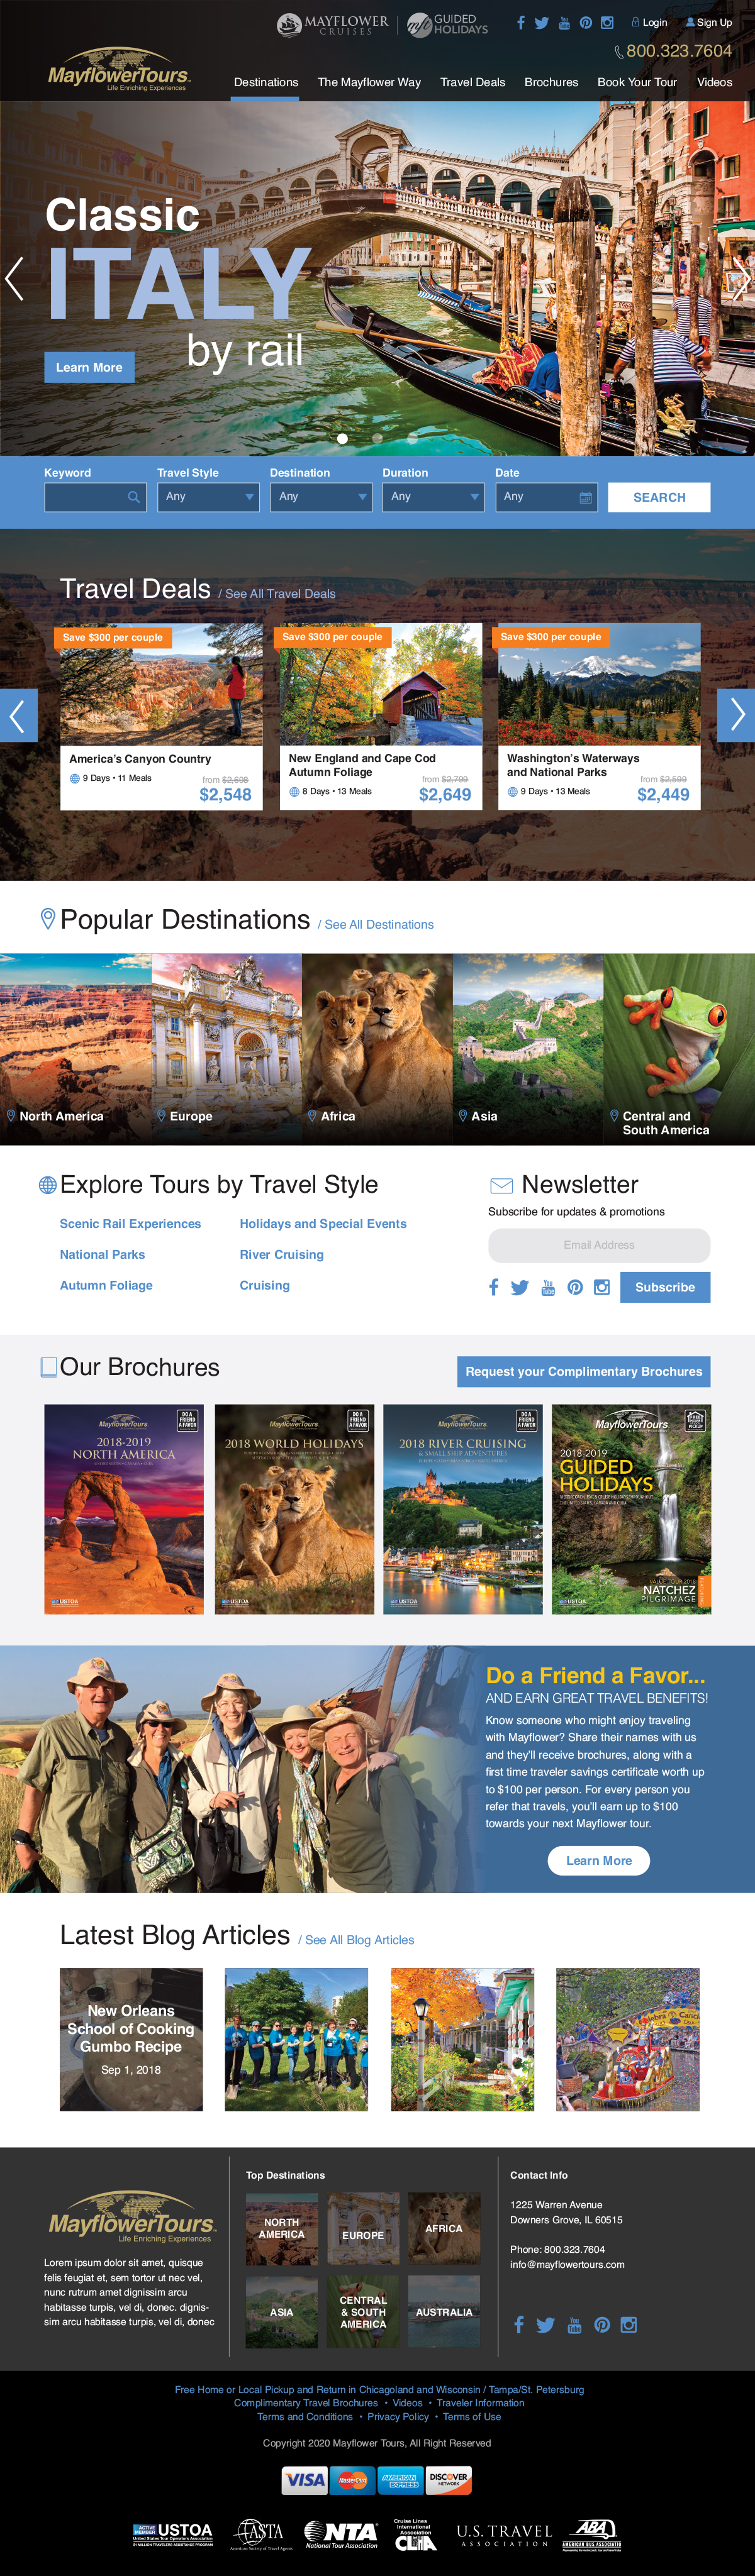The height and width of the screenshot is (2576, 755).
Task: Click the search magnifier in Keyword field
Action: (133, 497)
